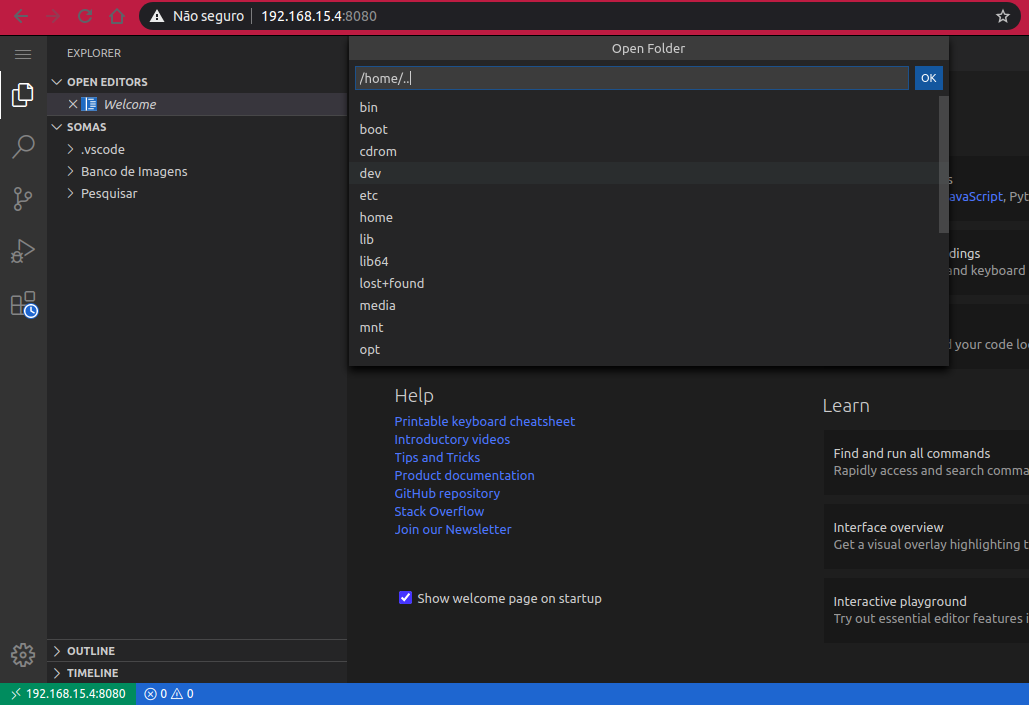Select the cdrom folder
Image resolution: width=1029 pixels, height=705 pixels.
(x=644, y=151)
